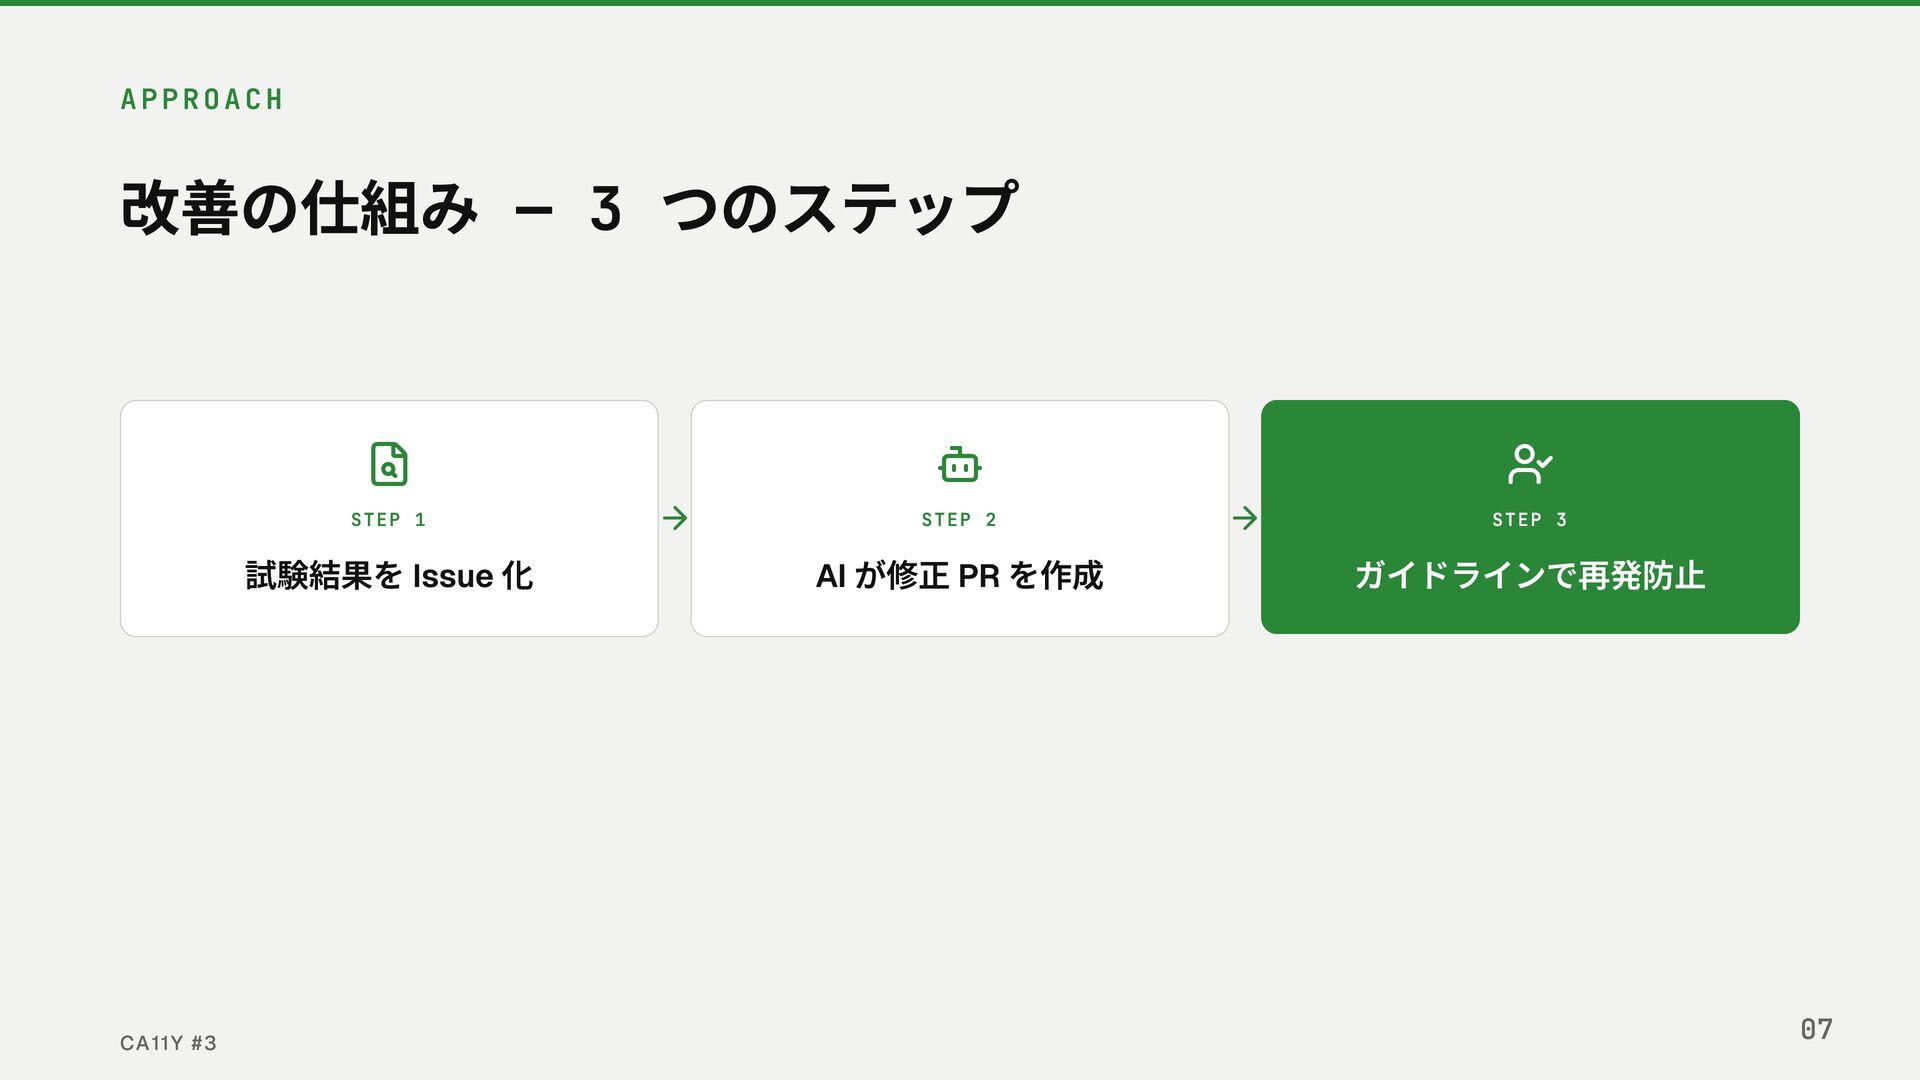Click the arrow between Step 1 and Step 2
The image size is (1920, 1080).
675,518
